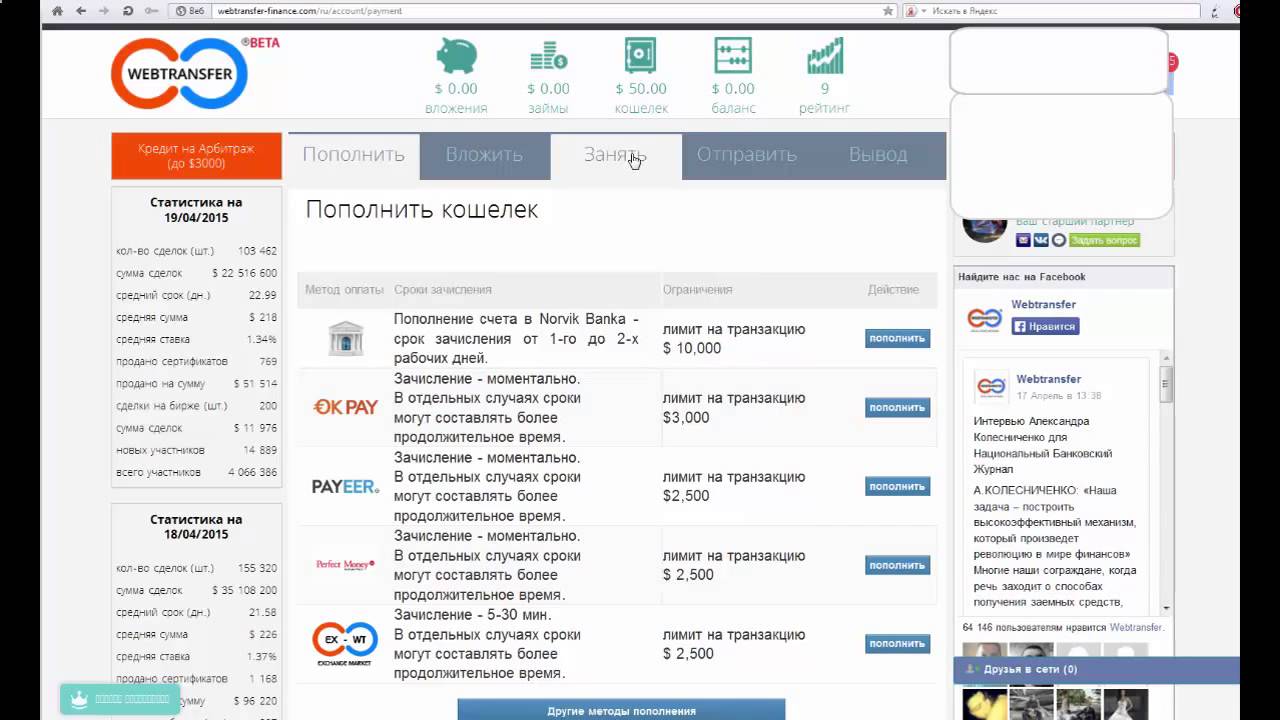Click Ваш старший партнер link
This screenshot has height=720, width=1280.
coord(1075,221)
